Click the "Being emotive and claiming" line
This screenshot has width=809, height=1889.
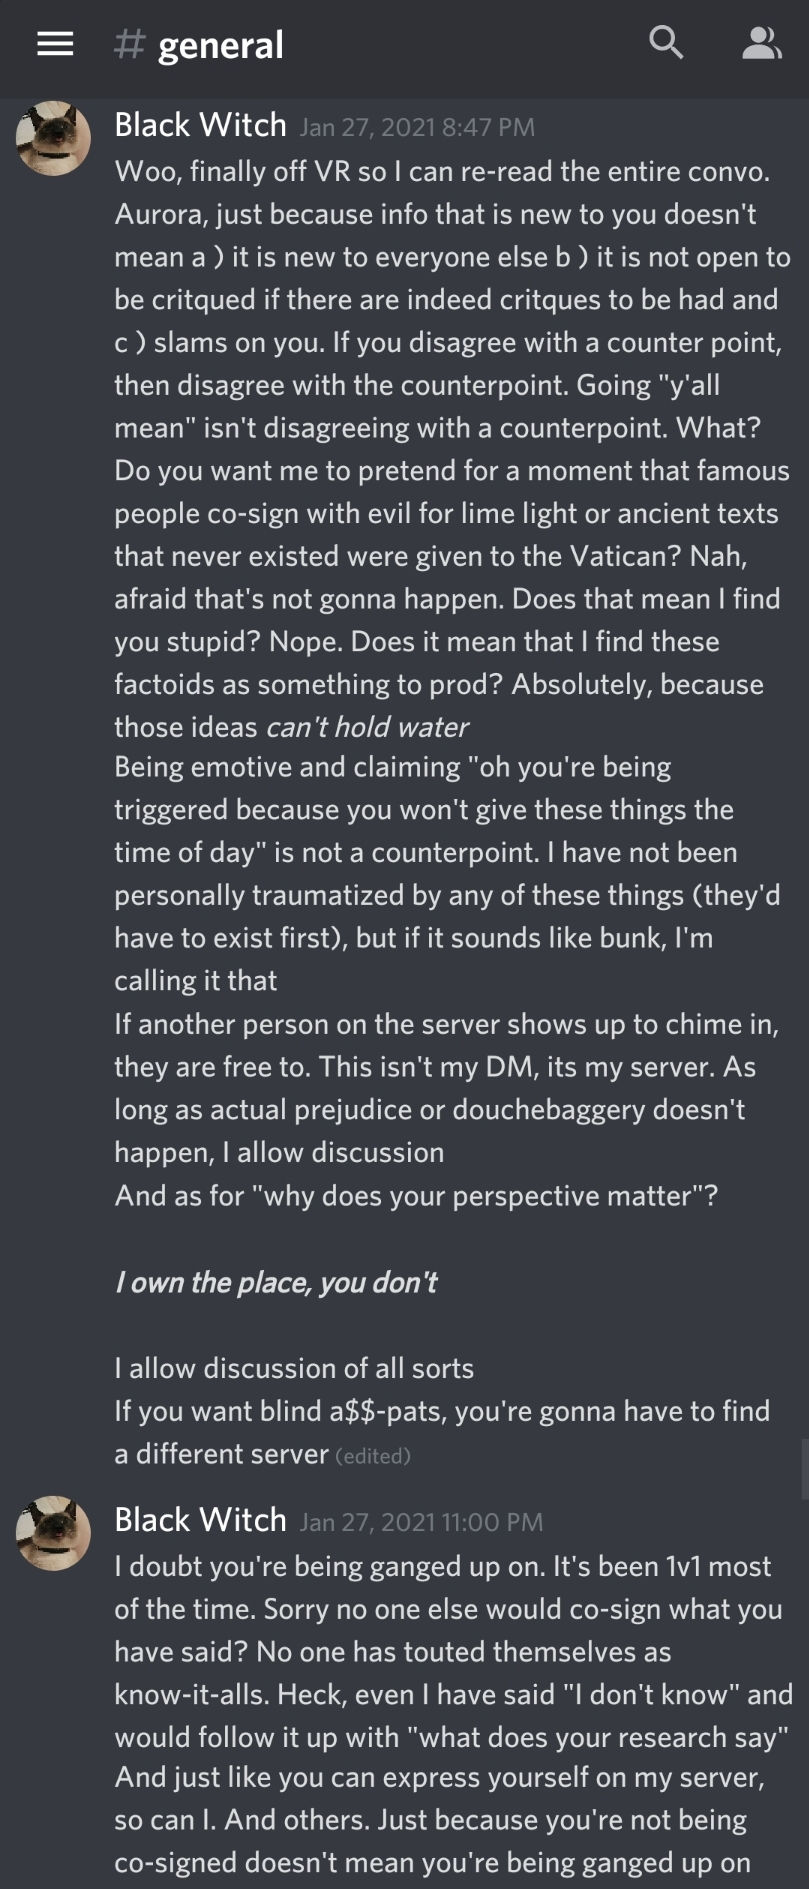pos(392,767)
